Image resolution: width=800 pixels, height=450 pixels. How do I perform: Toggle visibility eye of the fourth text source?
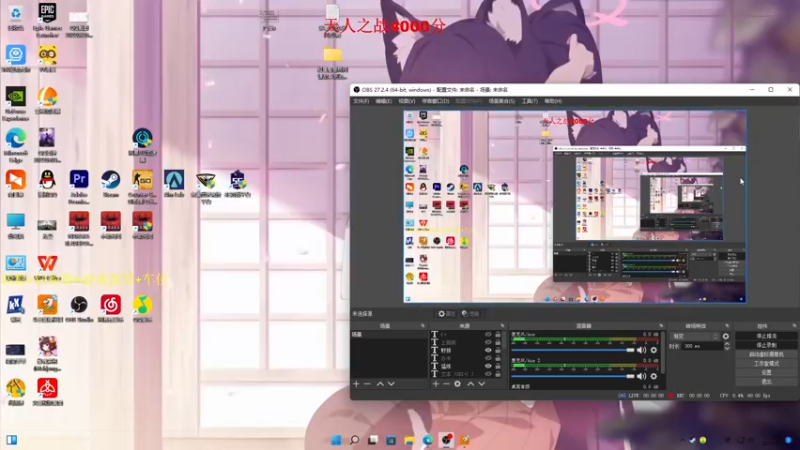[488, 358]
